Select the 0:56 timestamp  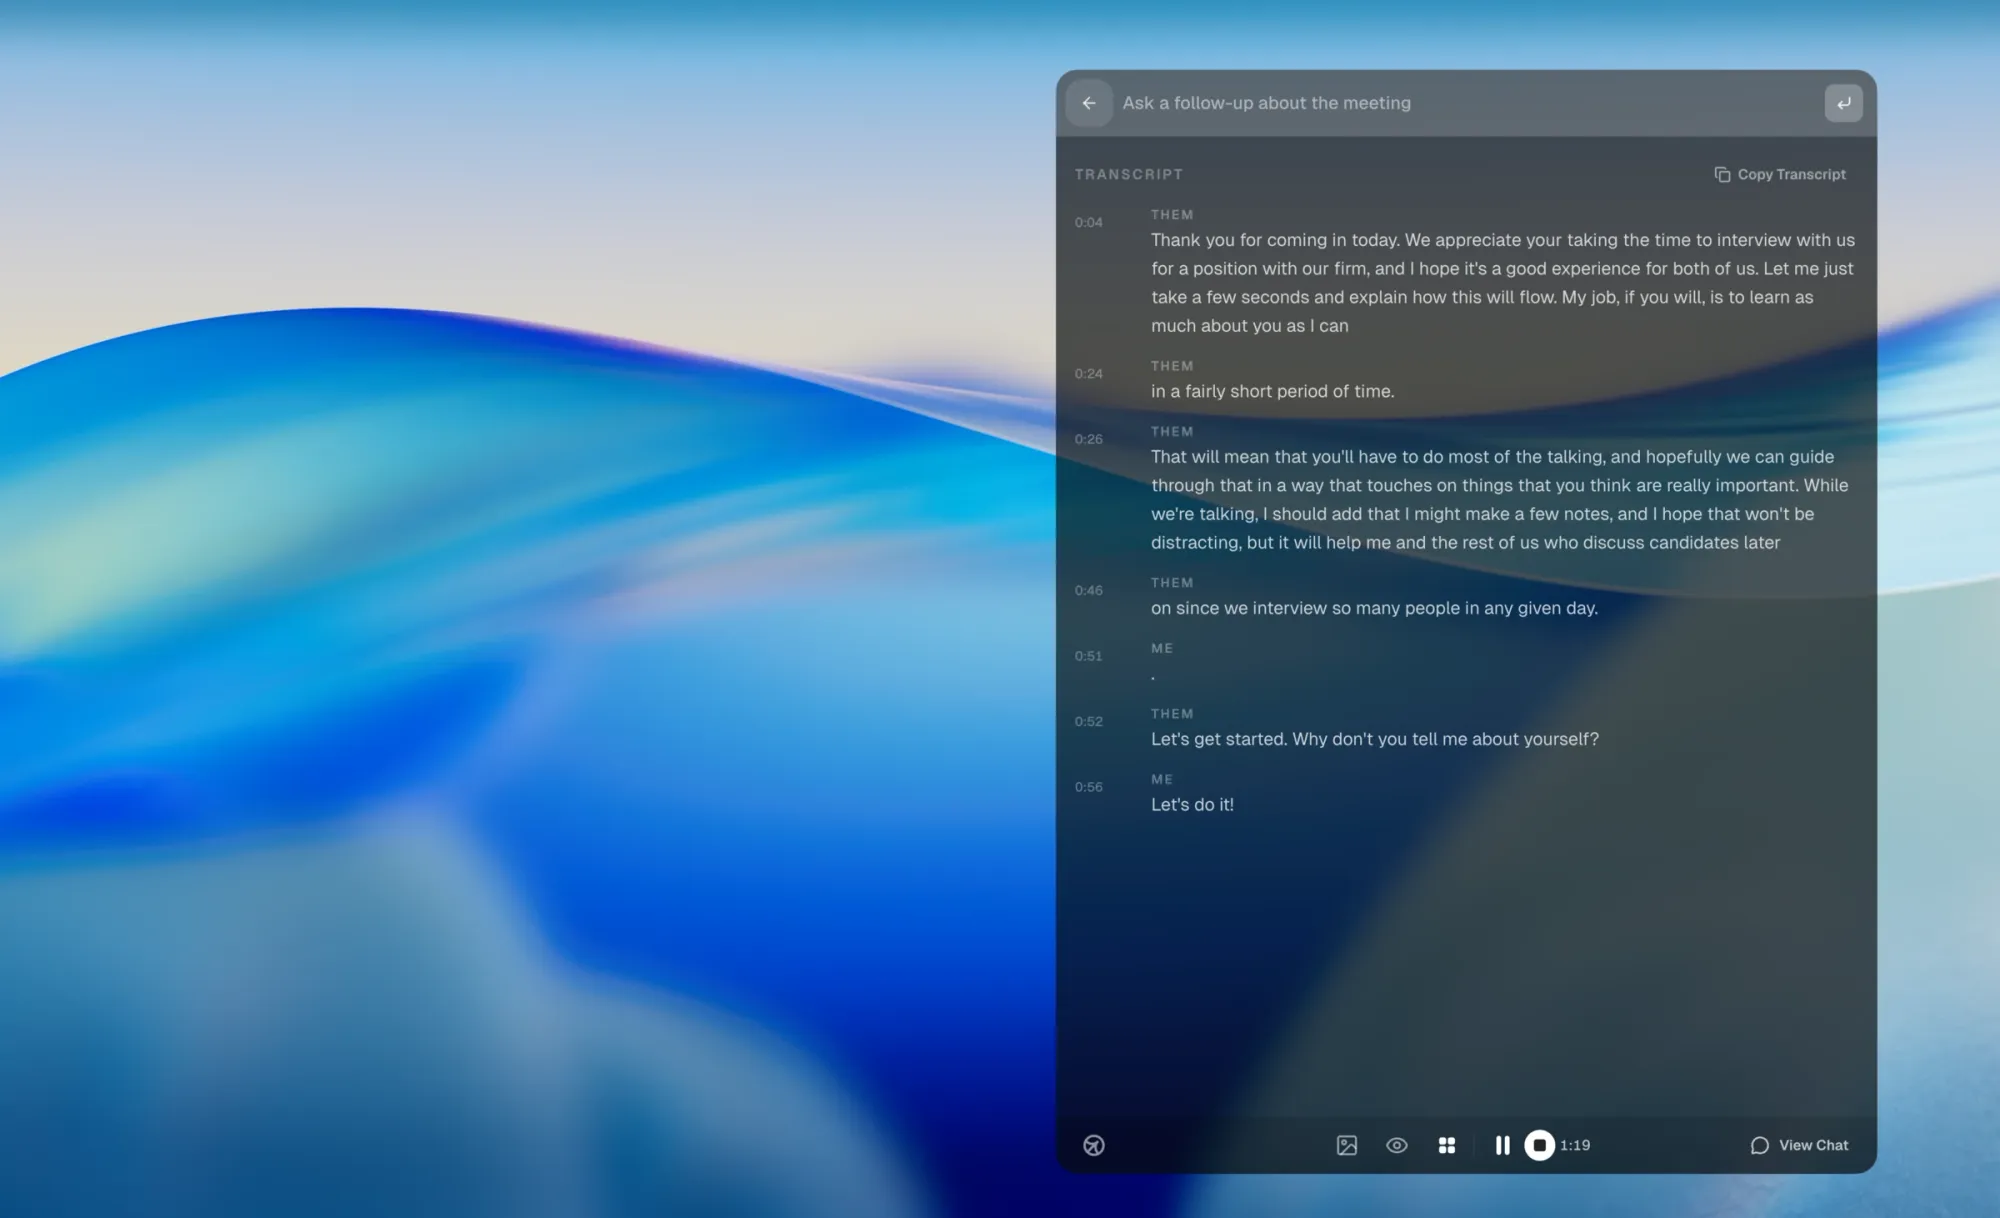click(1089, 787)
